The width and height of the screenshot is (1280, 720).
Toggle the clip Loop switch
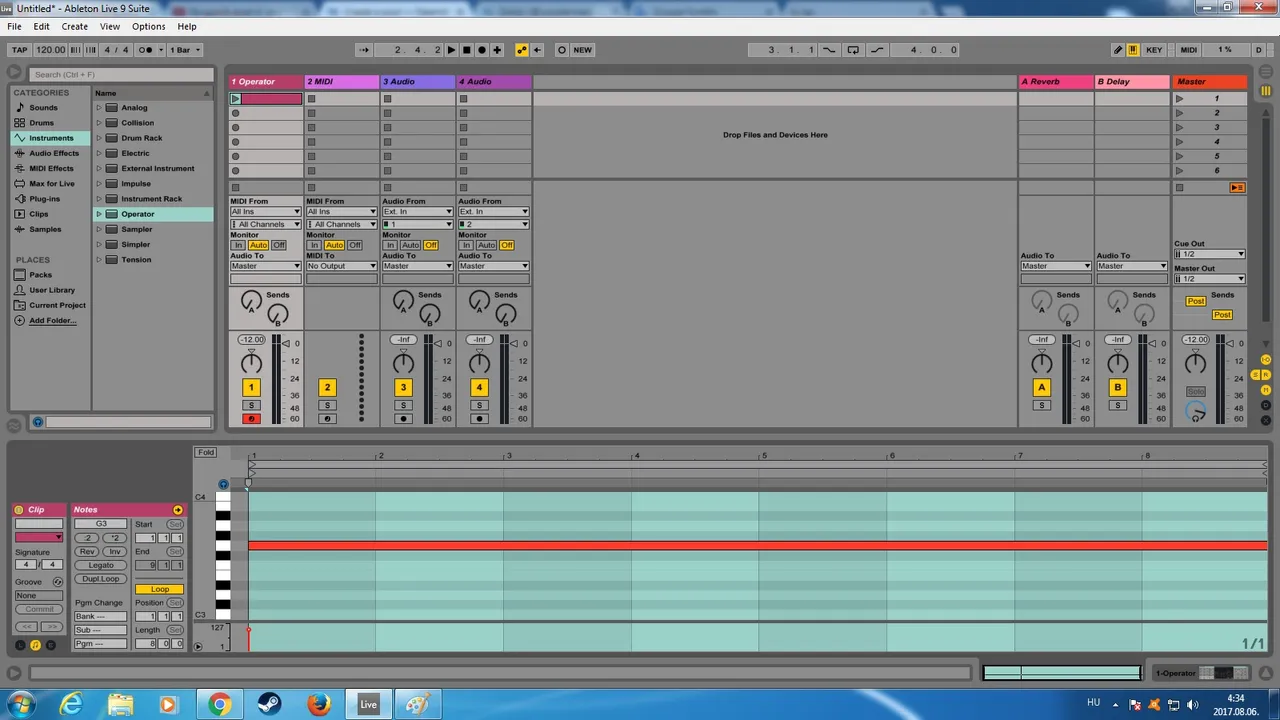159,589
